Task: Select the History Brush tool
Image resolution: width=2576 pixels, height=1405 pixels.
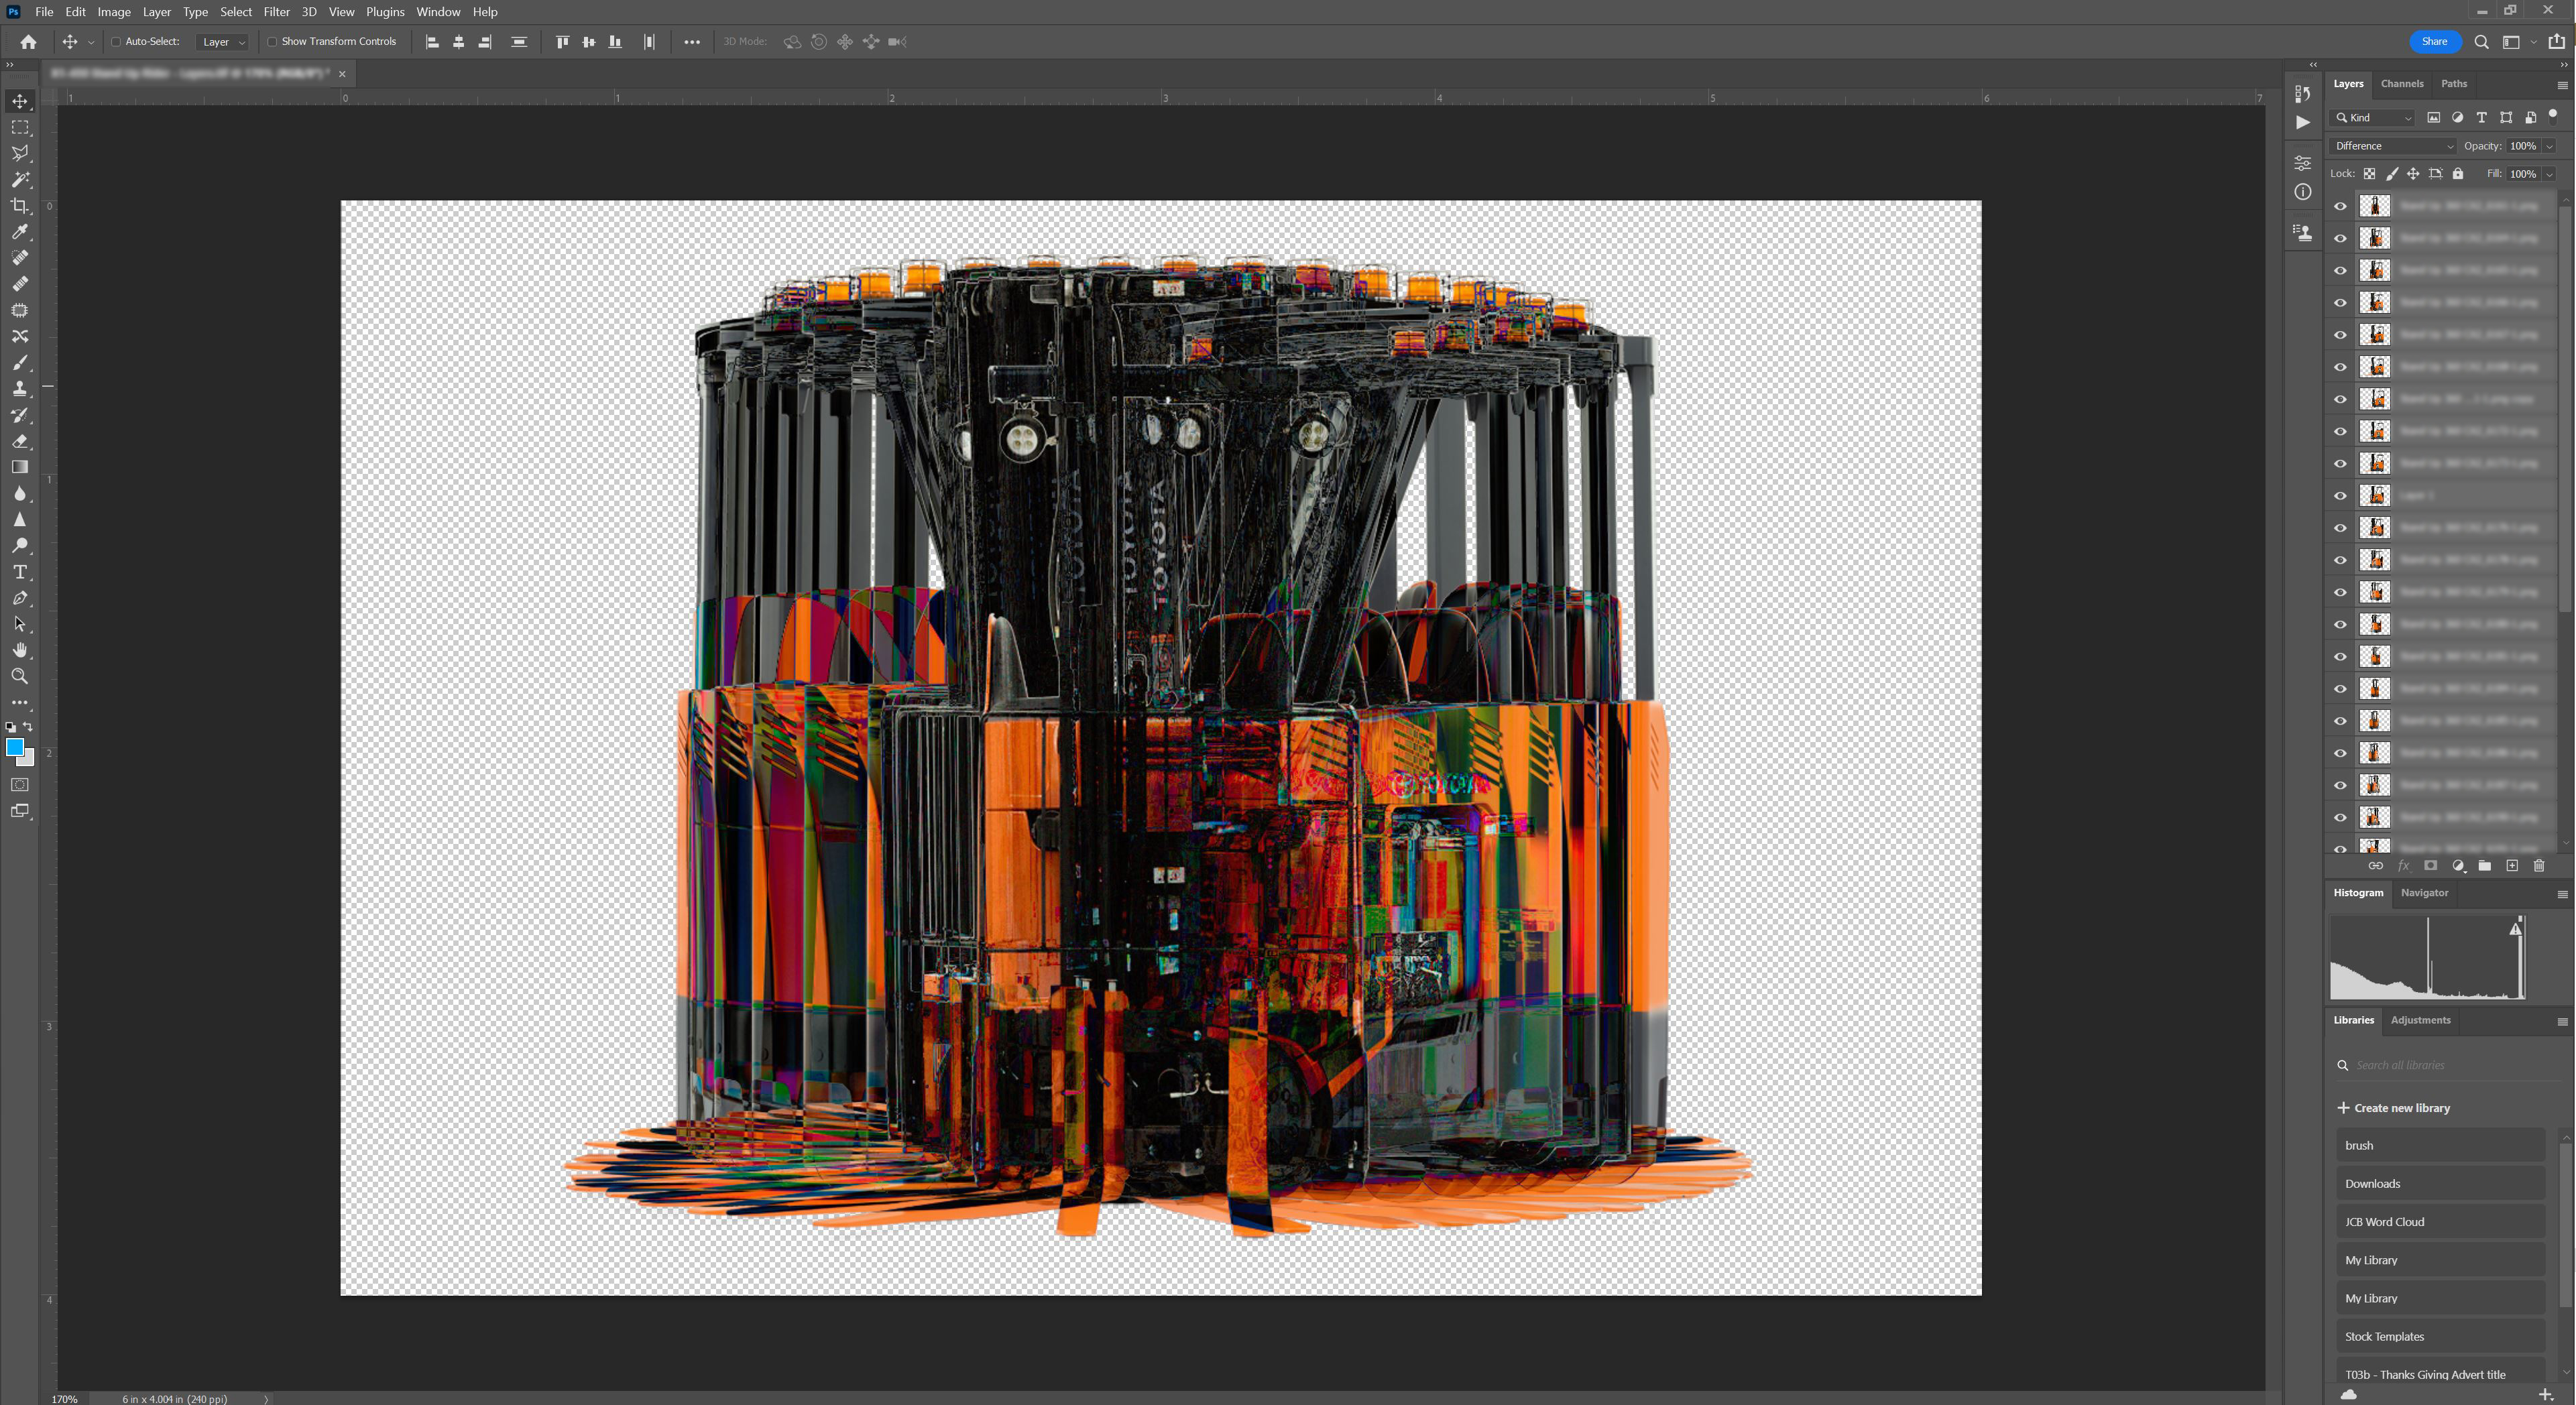Action: (20, 415)
